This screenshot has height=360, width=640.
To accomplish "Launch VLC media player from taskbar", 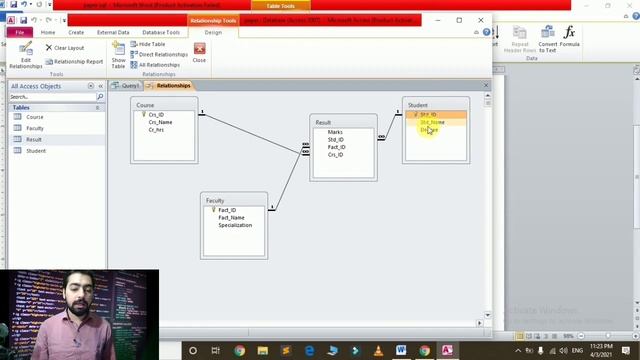I will pos(378,351).
